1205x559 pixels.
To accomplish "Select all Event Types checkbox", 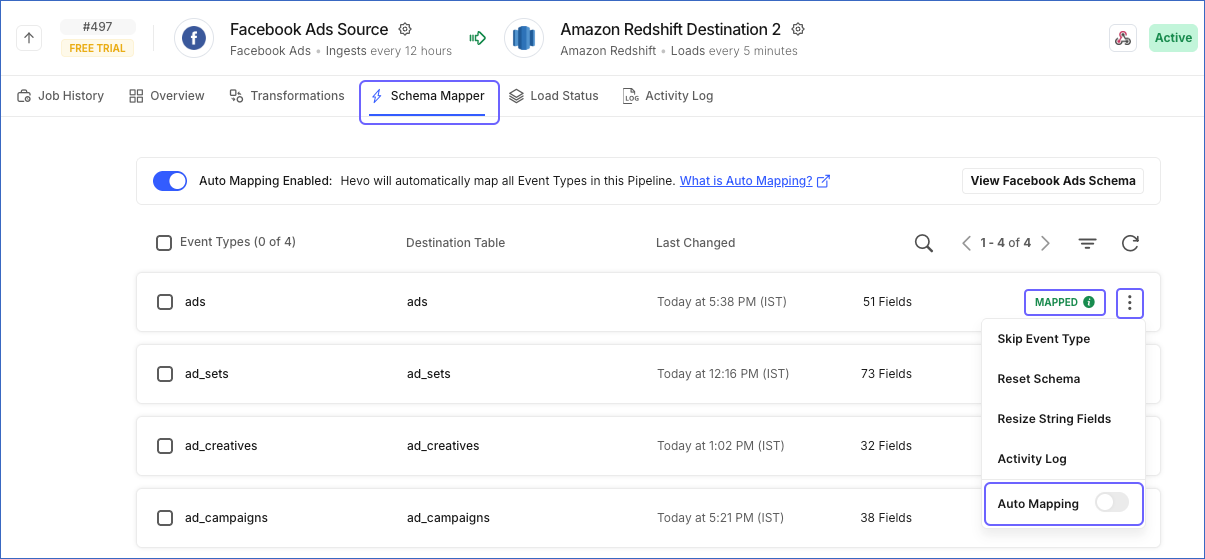I will click(164, 242).
